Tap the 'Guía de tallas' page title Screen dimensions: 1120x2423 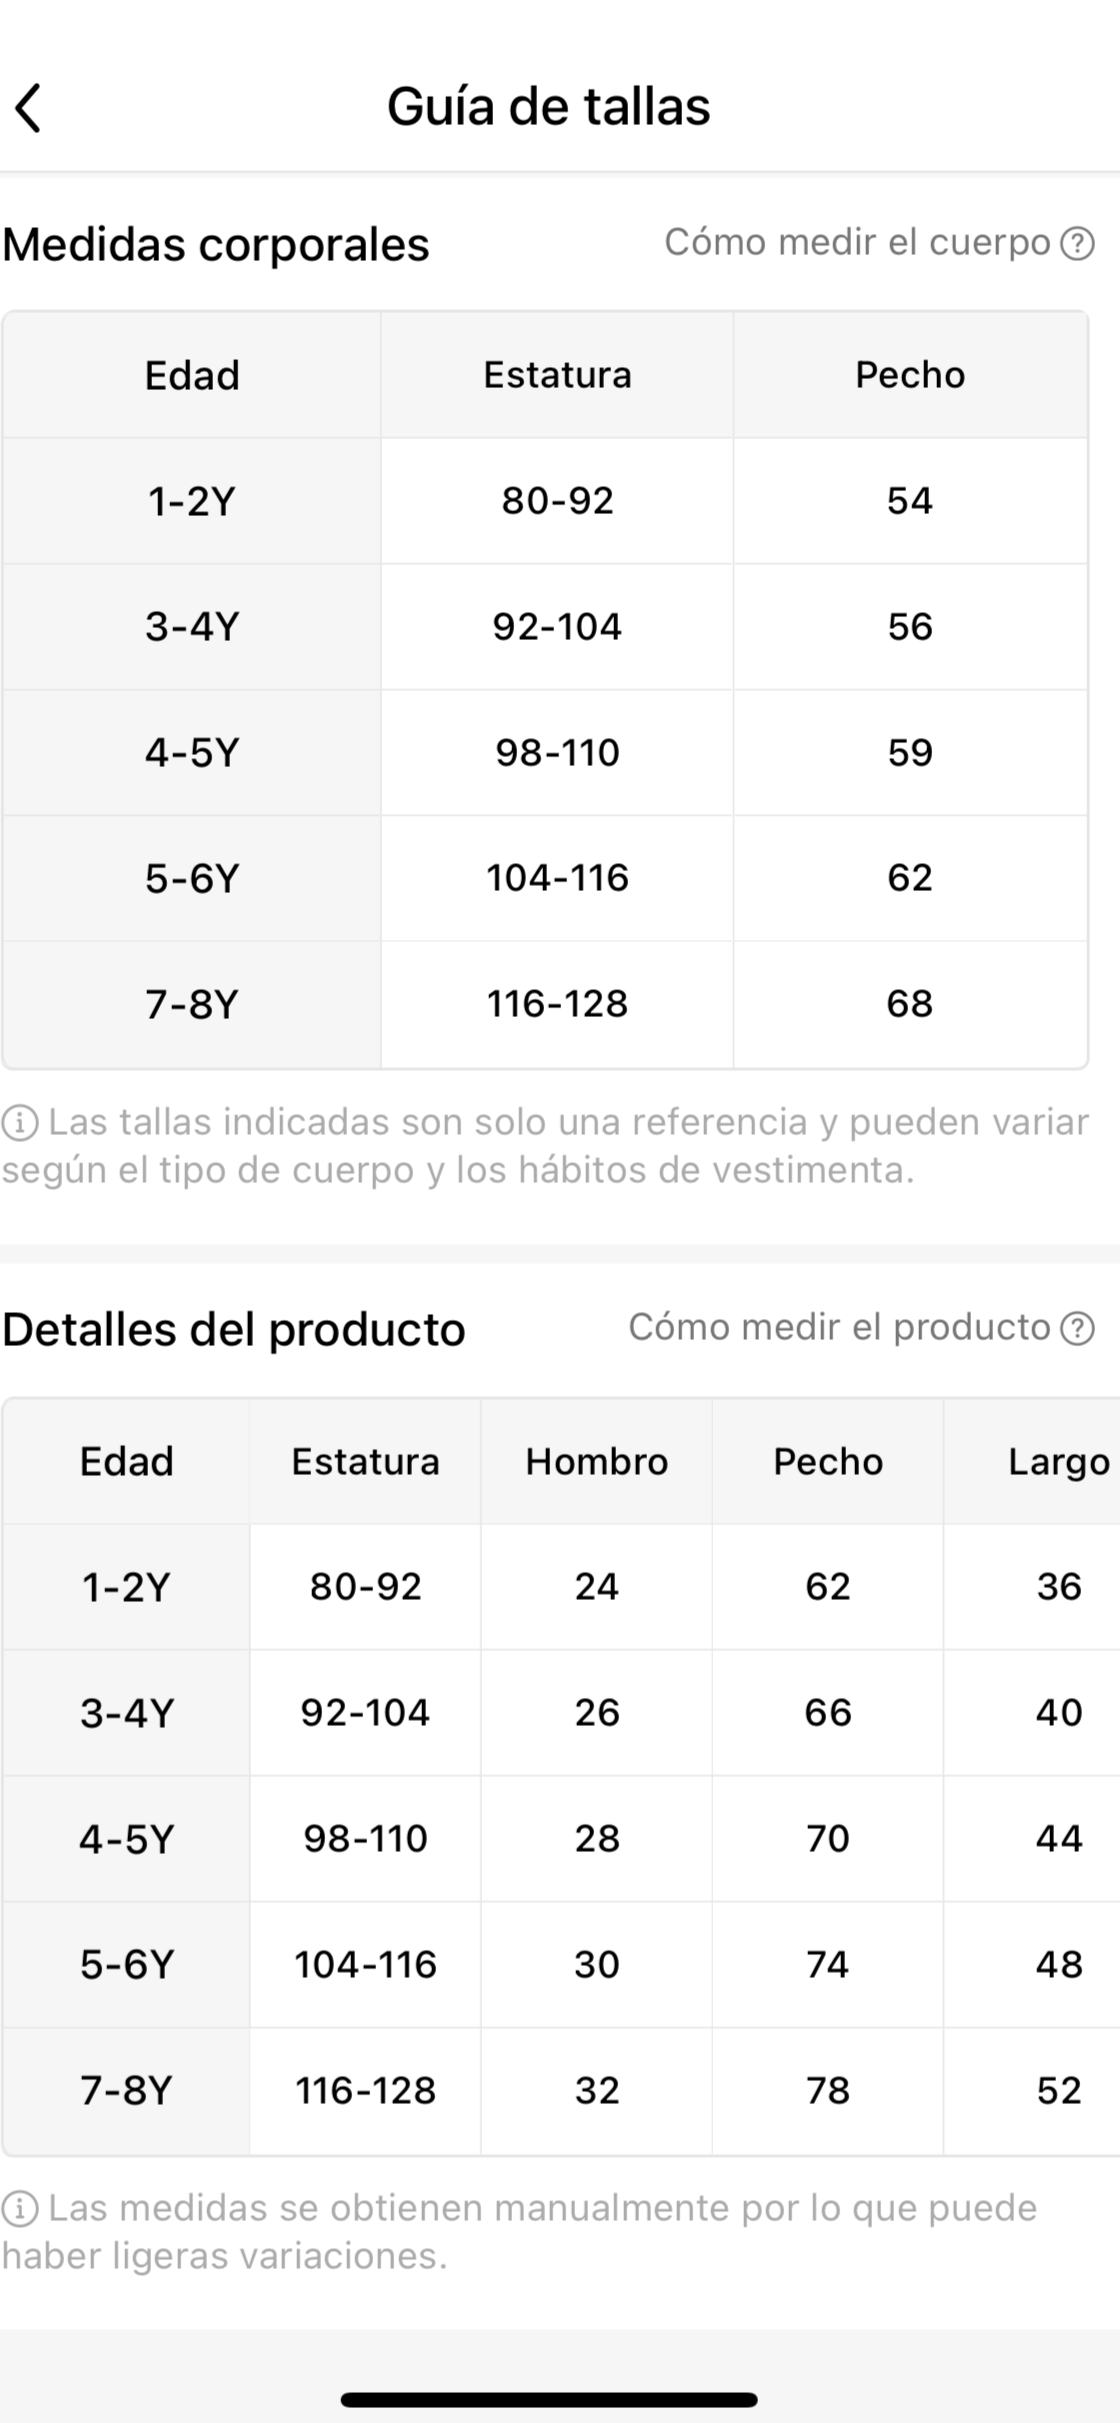548,107
